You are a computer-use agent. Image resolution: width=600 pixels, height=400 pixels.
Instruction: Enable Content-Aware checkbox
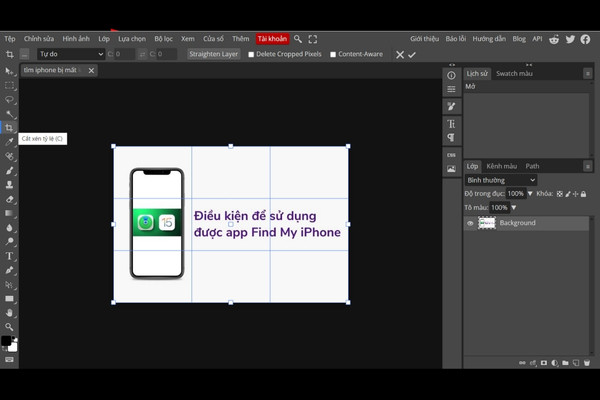333,54
